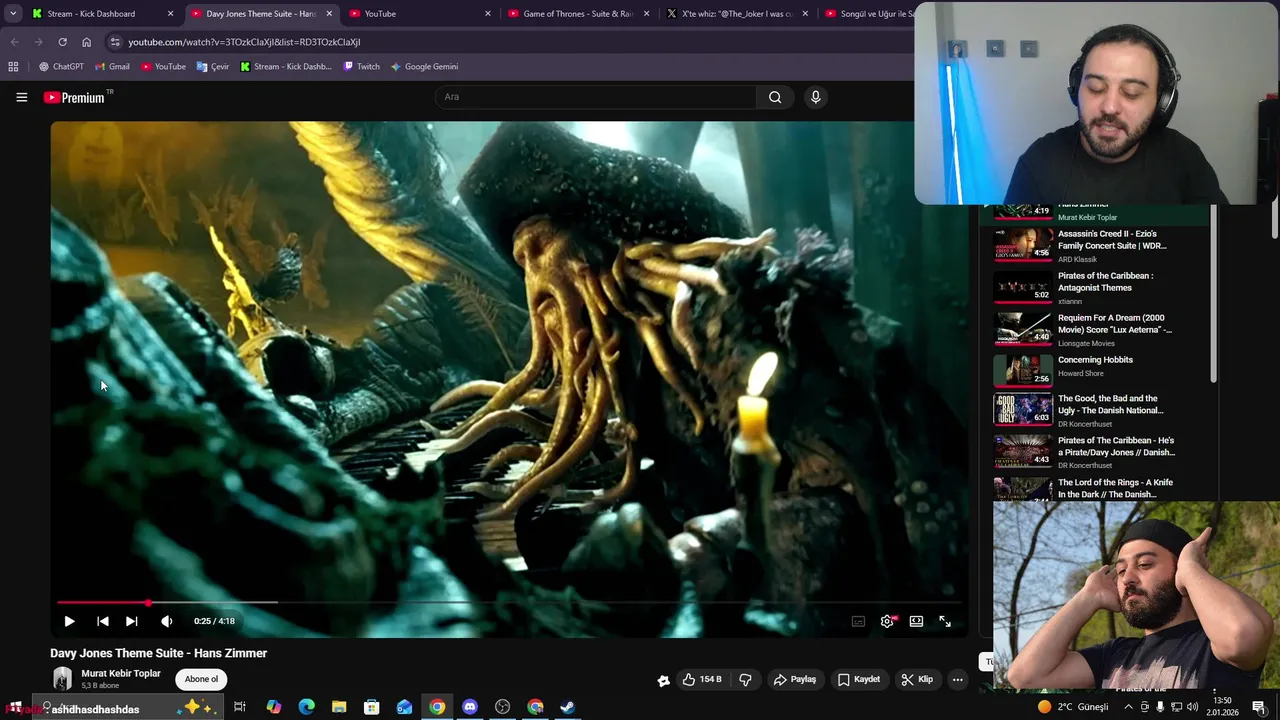Open the Gmail bookmark
The width and height of the screenshot is (1280, 720).
[112, 67]
